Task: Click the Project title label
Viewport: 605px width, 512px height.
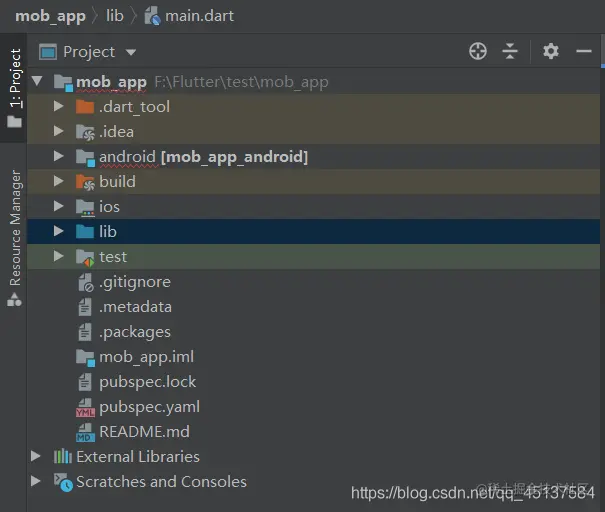Action: [x=89, y=52]
